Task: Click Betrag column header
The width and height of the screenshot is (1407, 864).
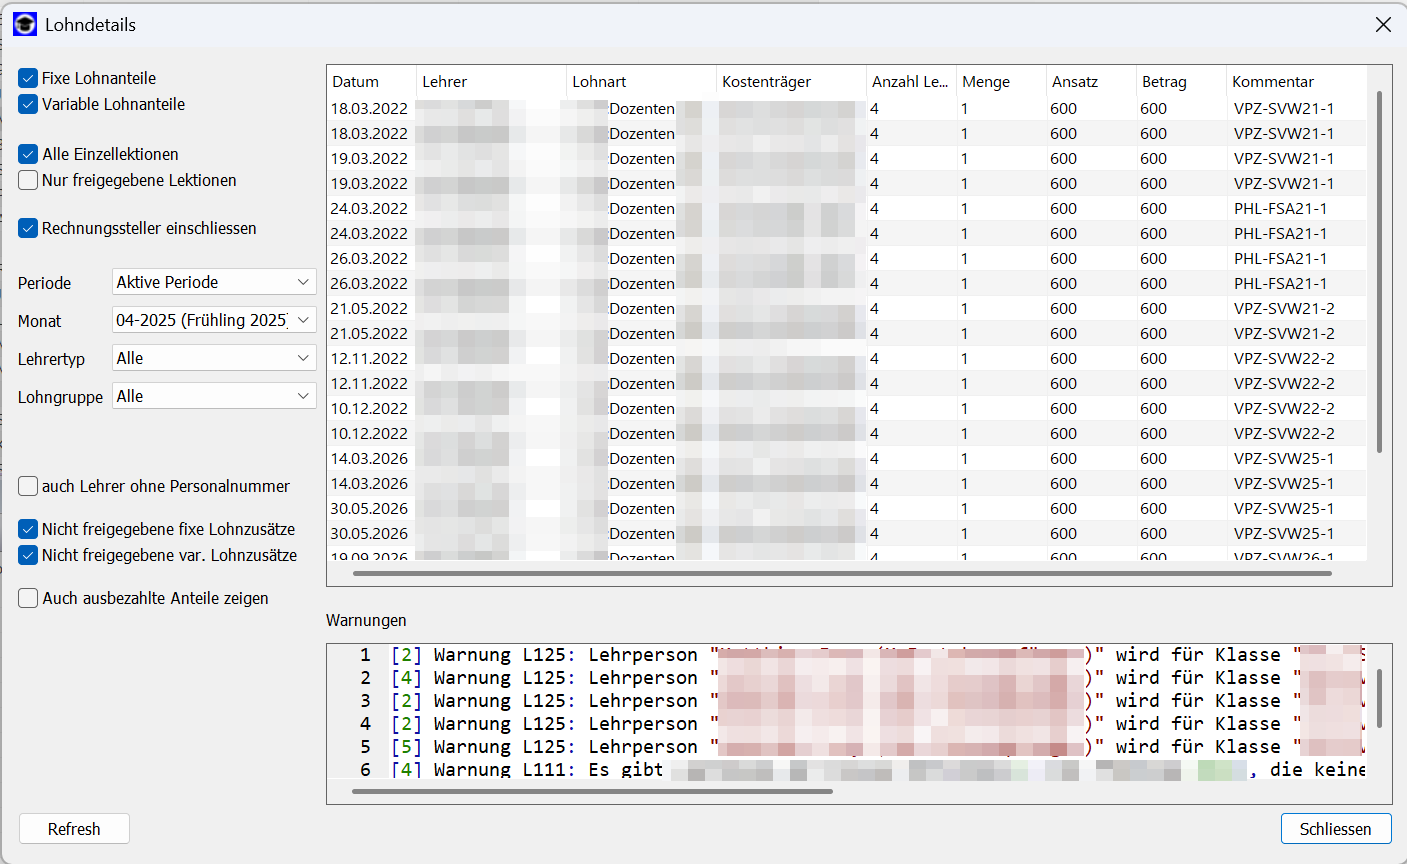Action: 1181,82
